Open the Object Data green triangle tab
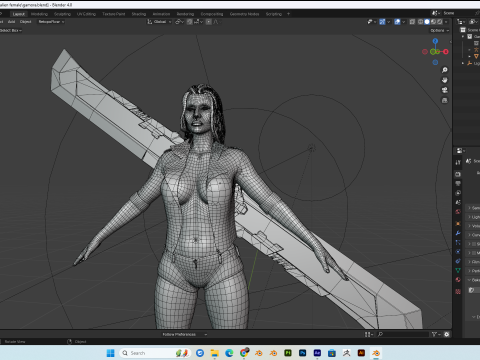Viewport: 480px width, 360px height. (458, 270)
